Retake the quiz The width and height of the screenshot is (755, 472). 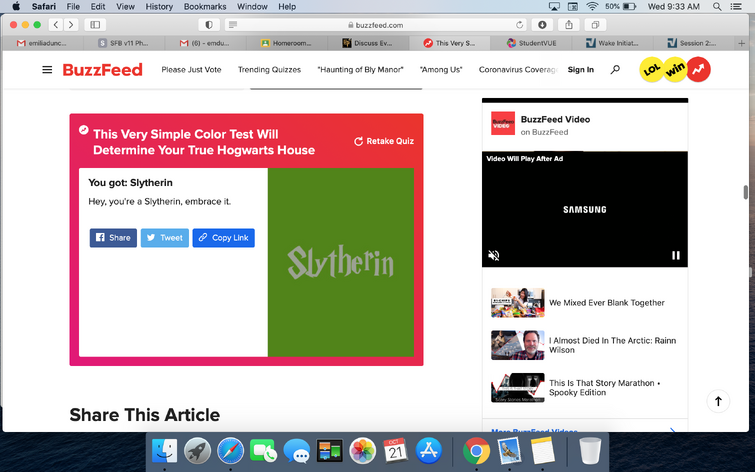[384, 141]
